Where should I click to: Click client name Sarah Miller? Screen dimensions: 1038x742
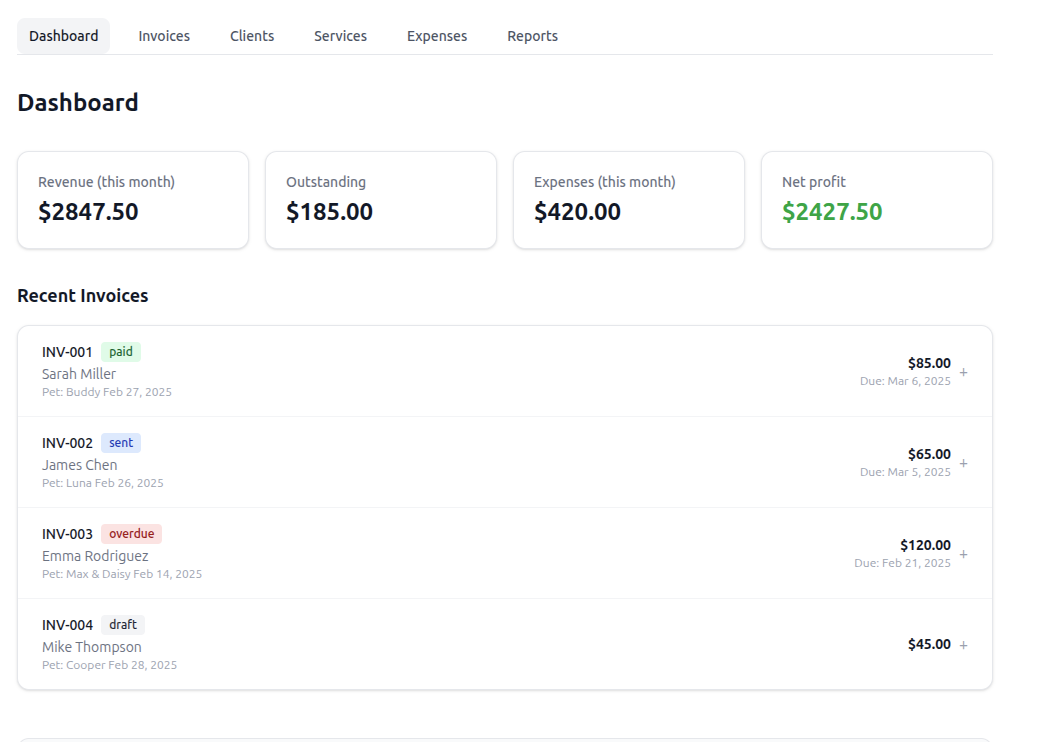point(79,374)
